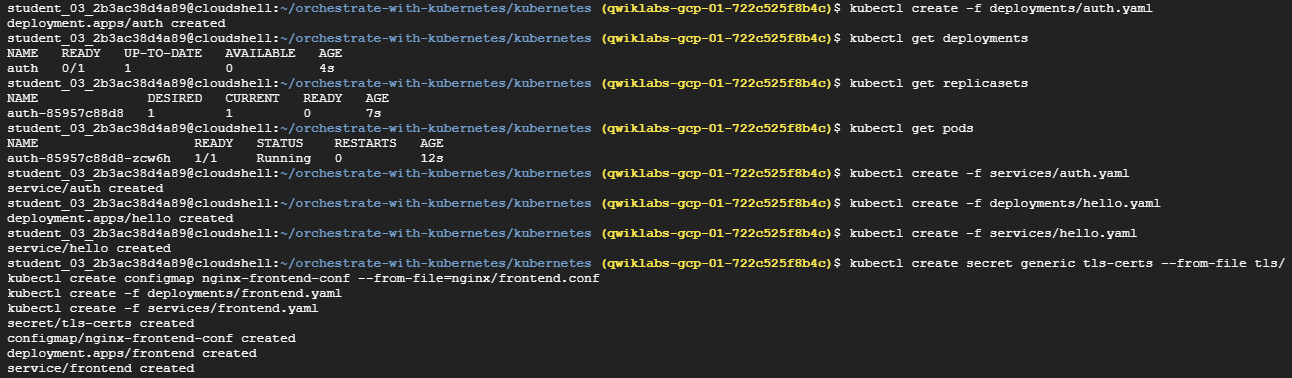Click the 'configmap/nginx-frontend-conf created' output line

pyautogui.click(x=151, y=339)
